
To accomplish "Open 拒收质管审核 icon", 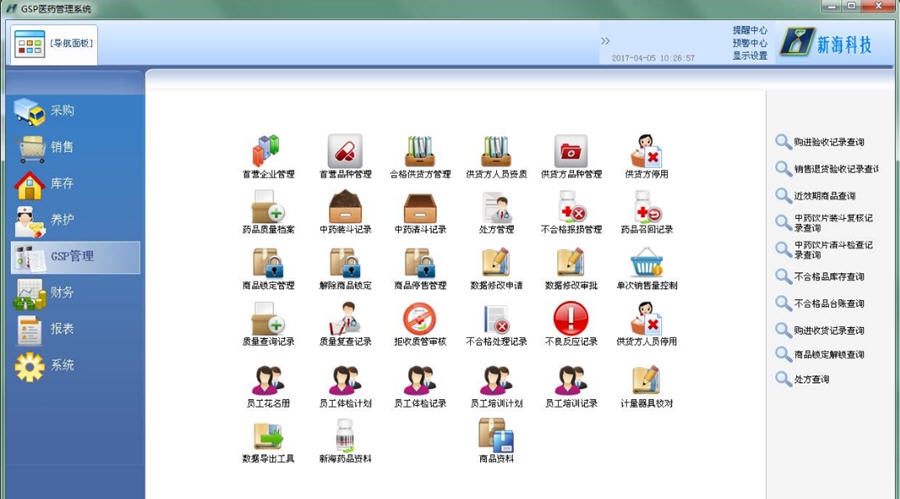I will point(419,320).
